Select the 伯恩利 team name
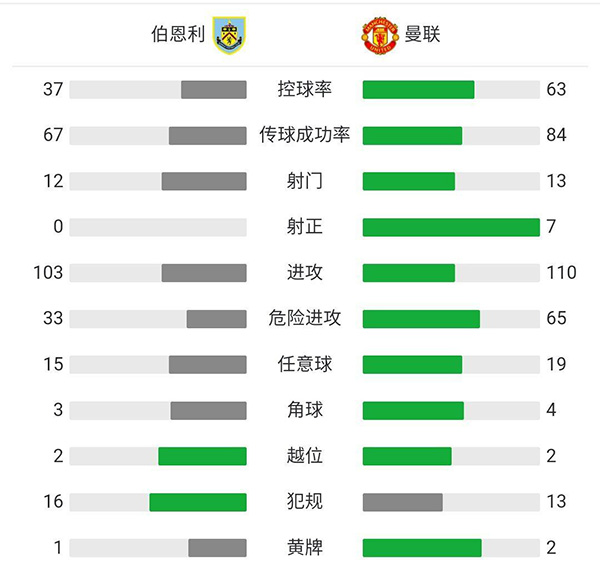The image size is (600, 566). [x=178, y=34]
